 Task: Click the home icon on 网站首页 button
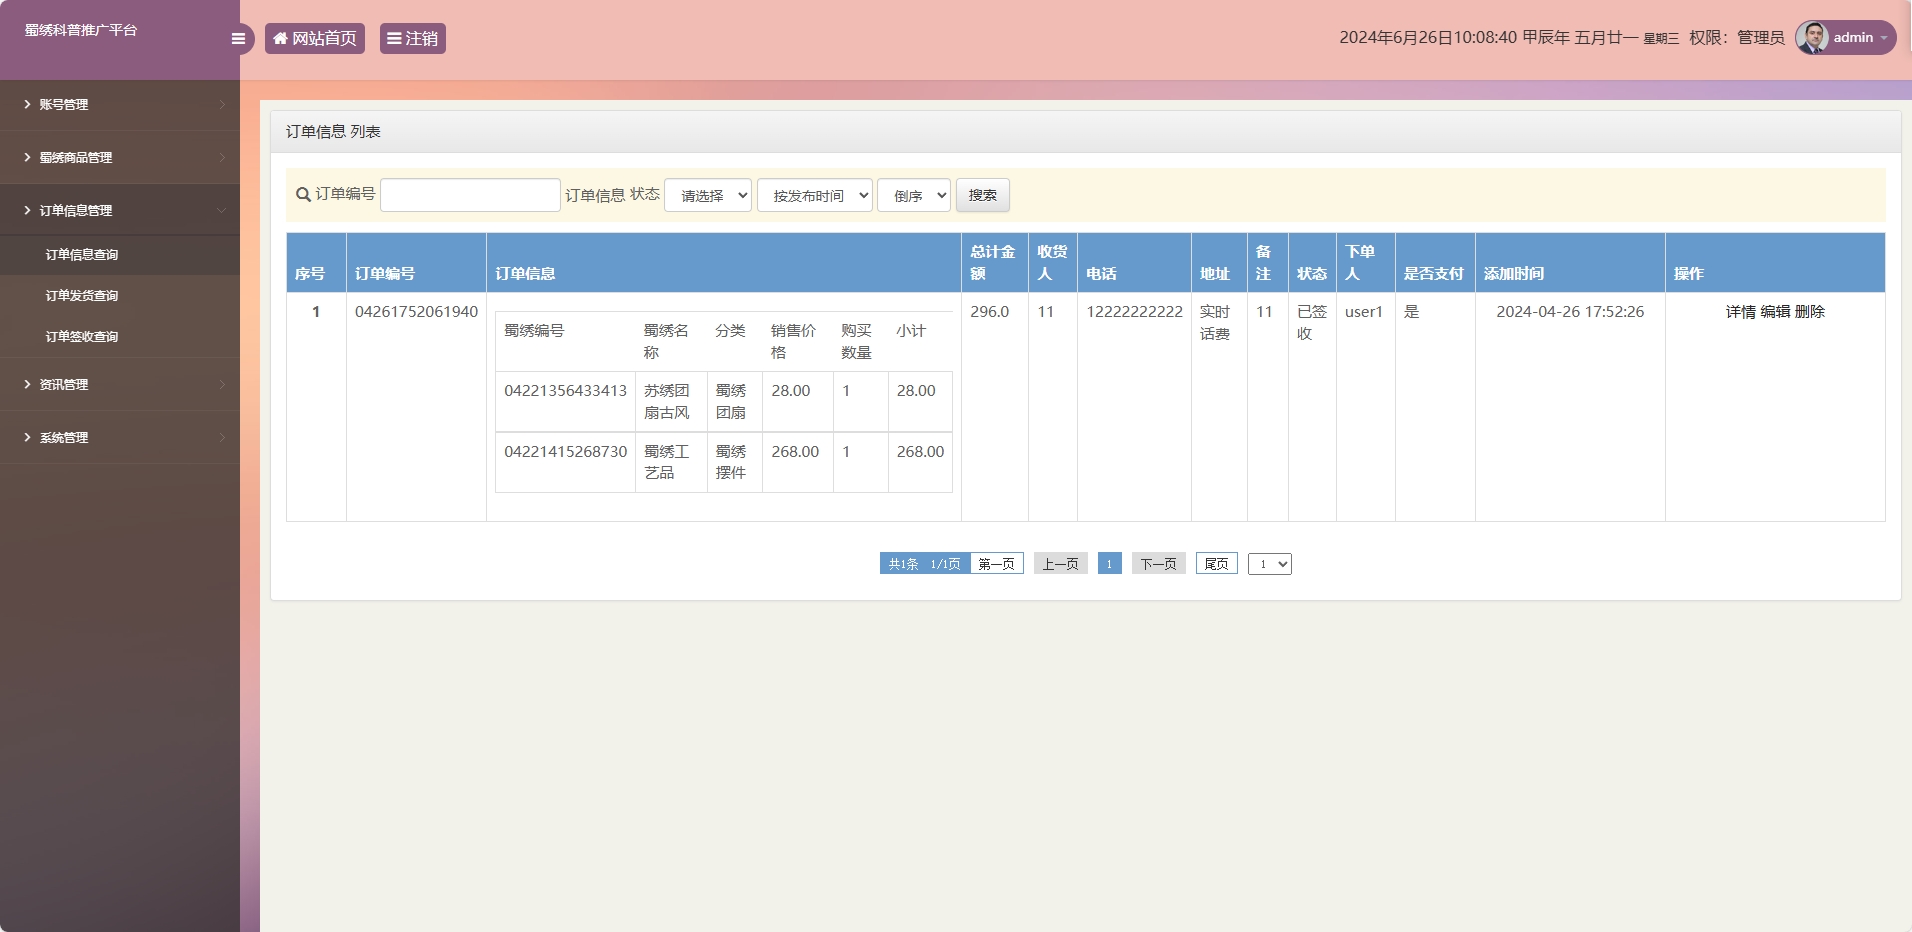click(x=280, y=38)
